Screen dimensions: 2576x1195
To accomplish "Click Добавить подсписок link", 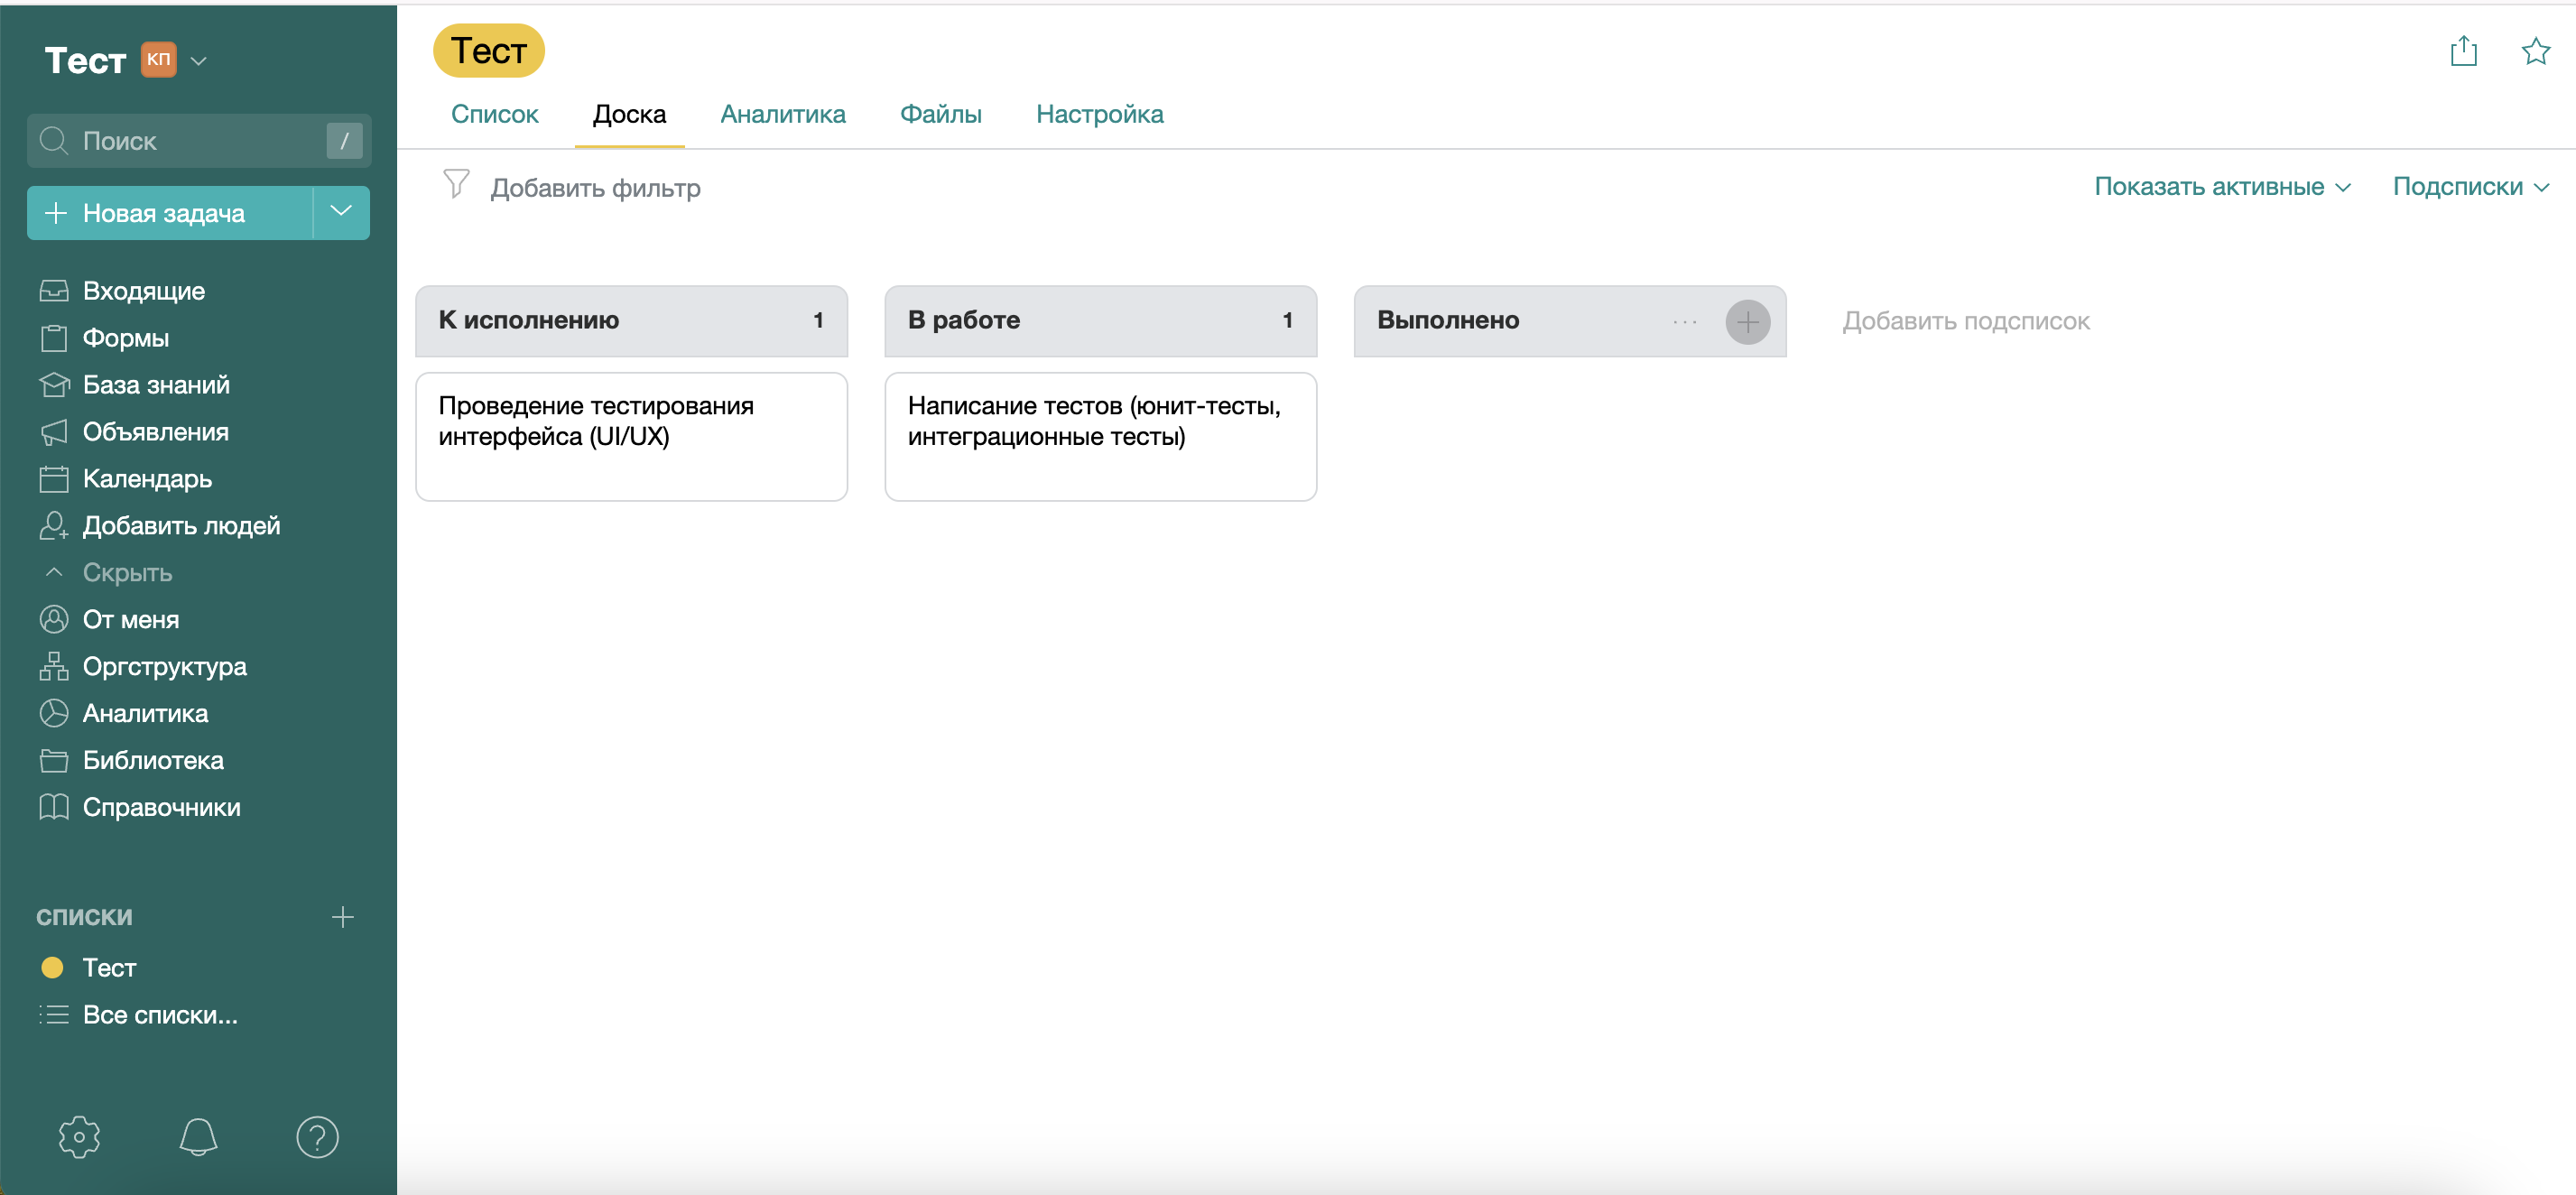I will pos(1965,321).
